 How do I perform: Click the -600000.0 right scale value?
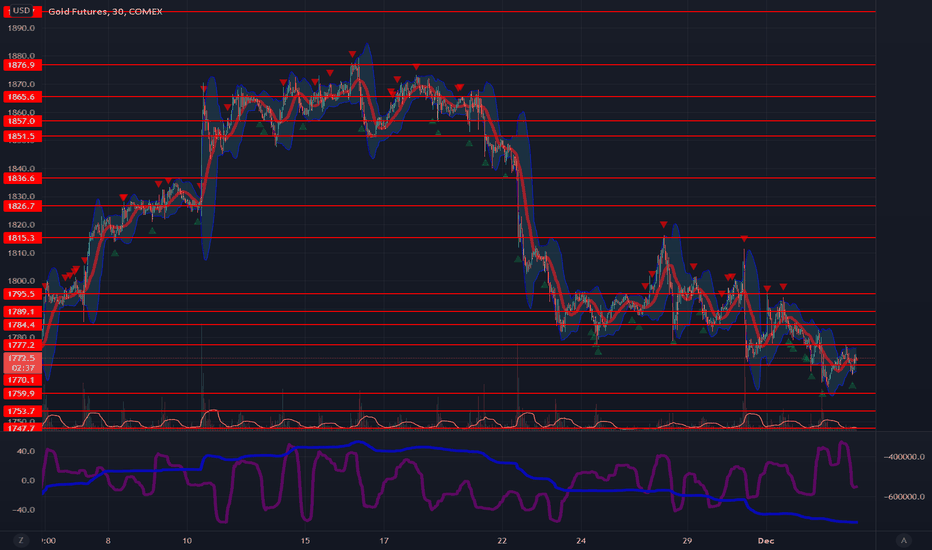pos(903,496)
